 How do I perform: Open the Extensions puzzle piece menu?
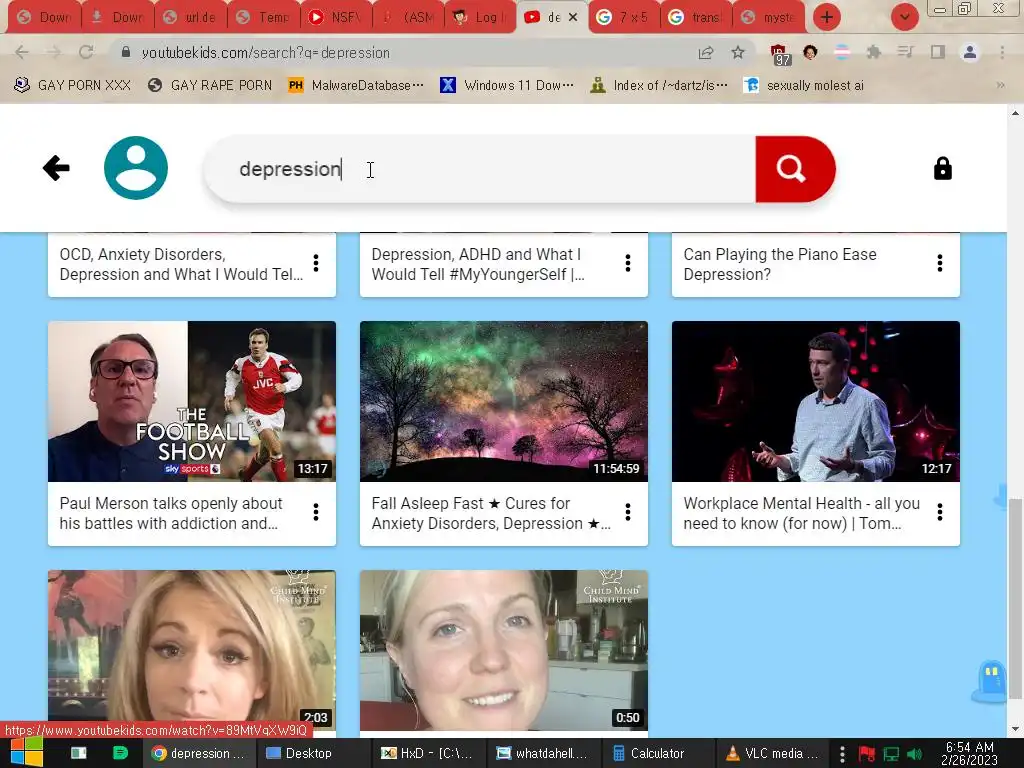[874, 52]
